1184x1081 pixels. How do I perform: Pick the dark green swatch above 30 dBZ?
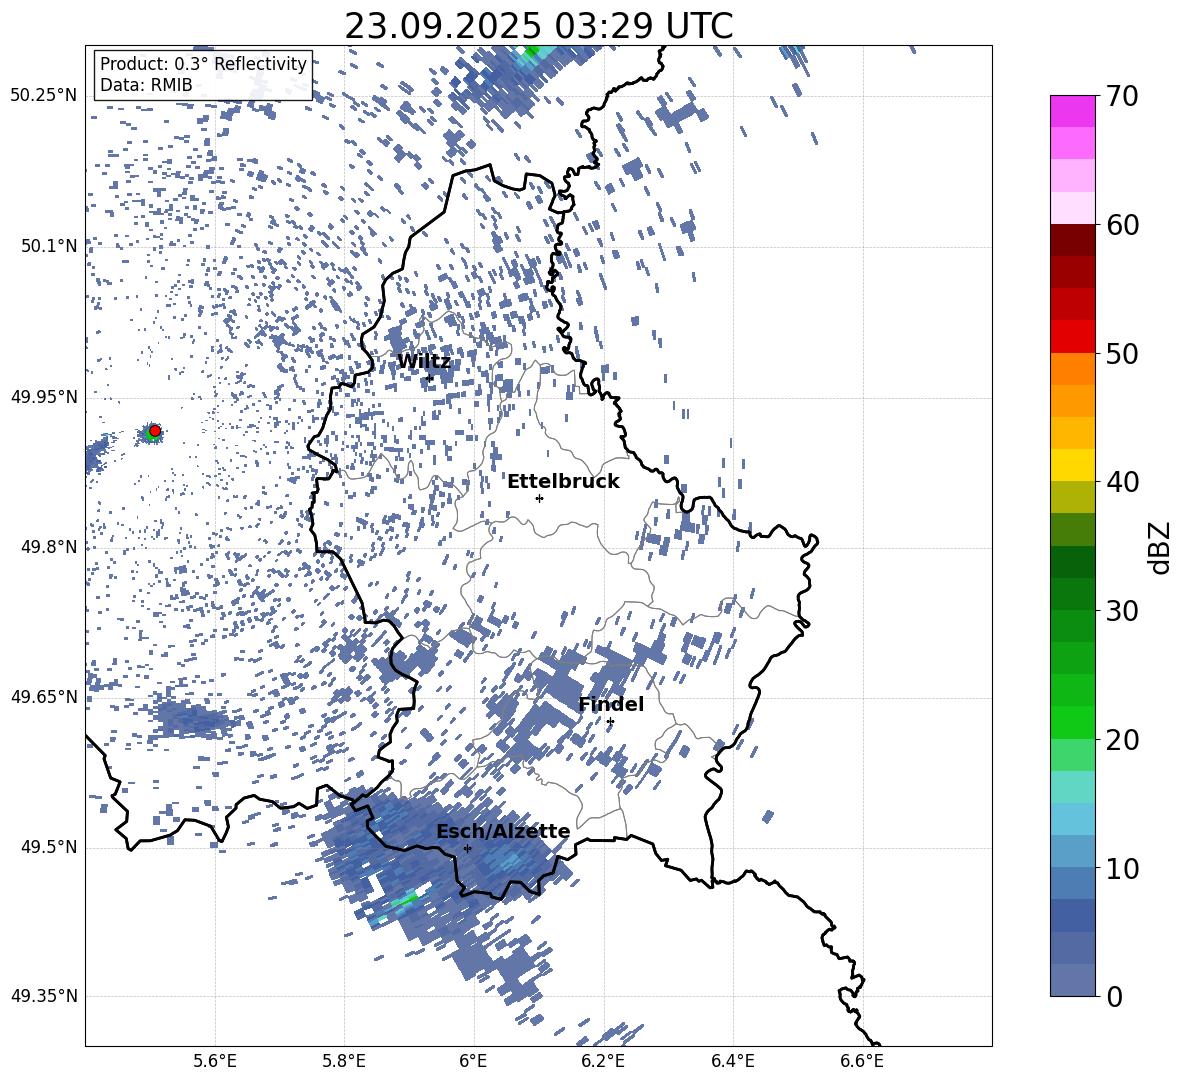pyautogui.click(x=1072, y=562)
